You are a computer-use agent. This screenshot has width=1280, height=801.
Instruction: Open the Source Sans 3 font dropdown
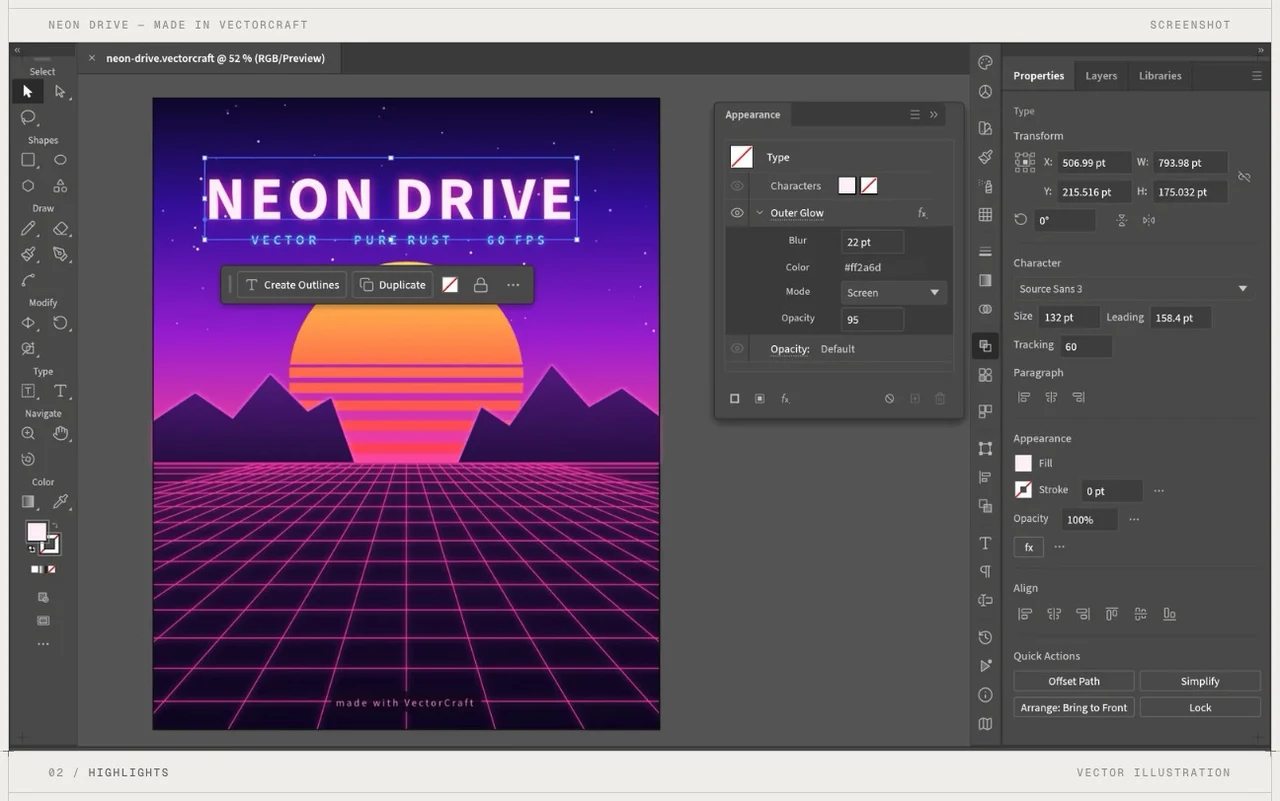pyautogui.click(x=1133, y=289)
